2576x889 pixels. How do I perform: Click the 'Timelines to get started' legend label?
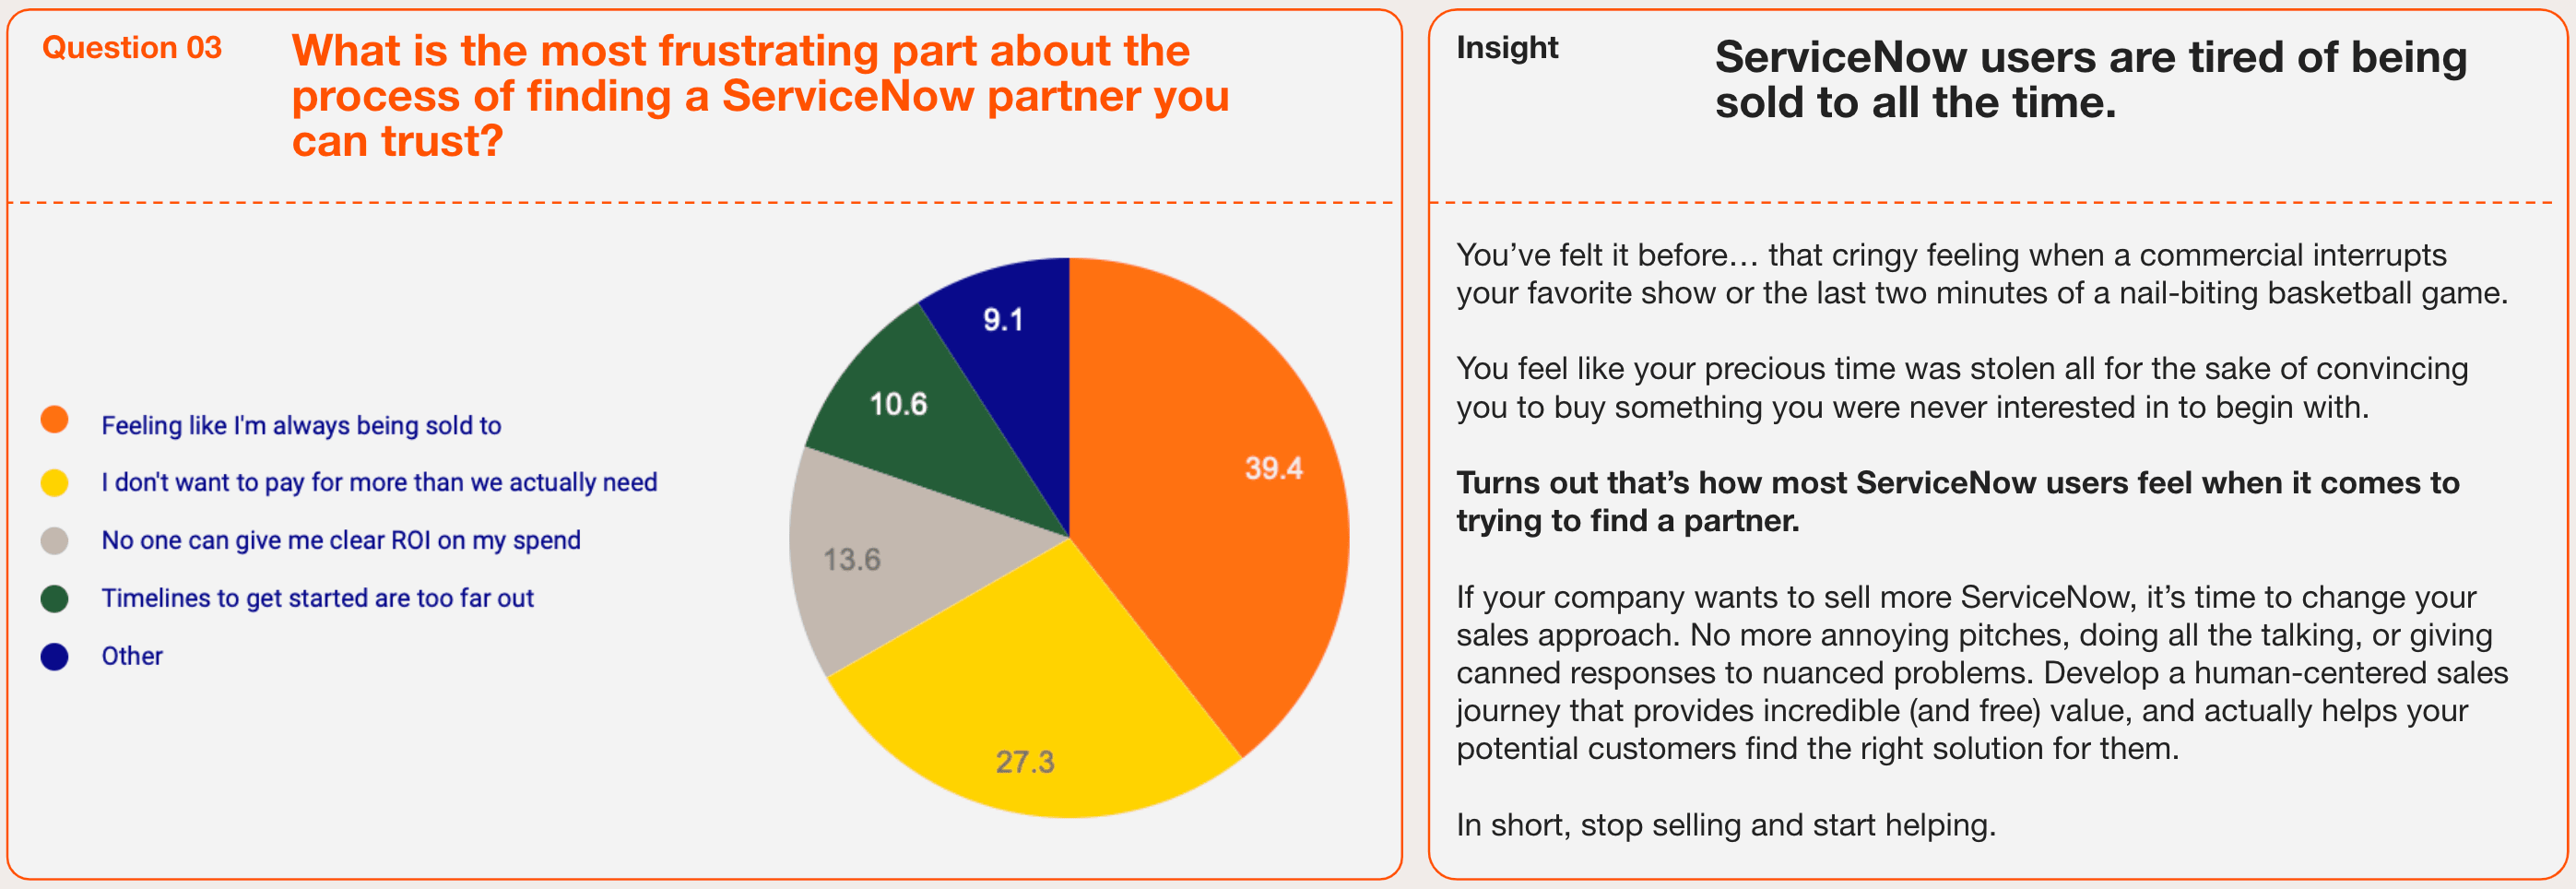[x=317, y=599]
